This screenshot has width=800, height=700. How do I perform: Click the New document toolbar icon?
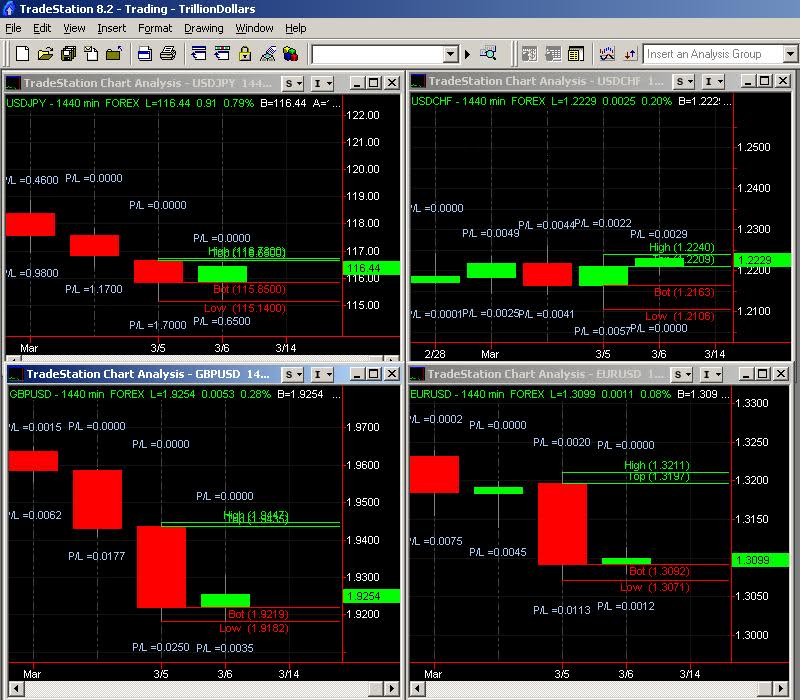(22, 53)
